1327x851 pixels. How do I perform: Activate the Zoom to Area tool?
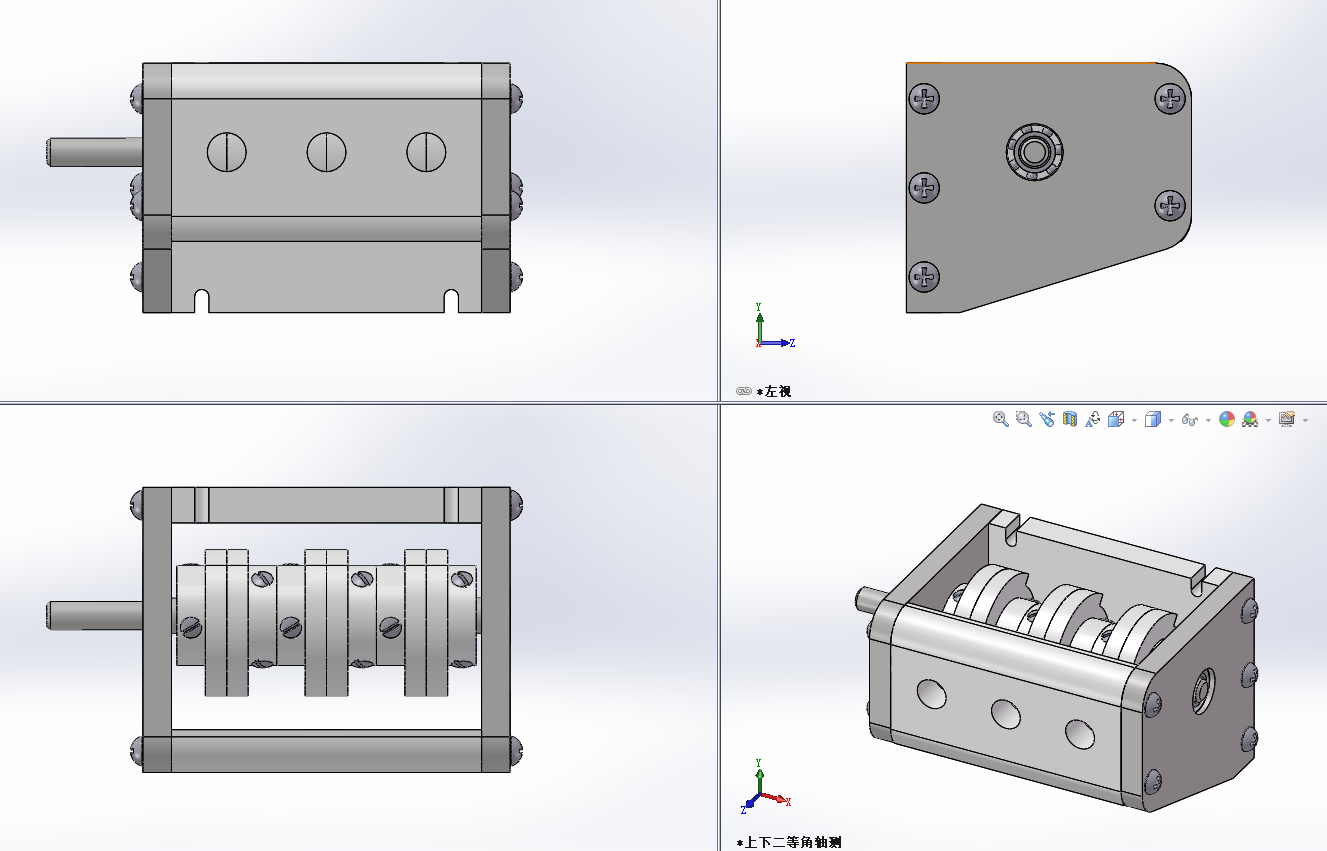(x=1023, y=420)
